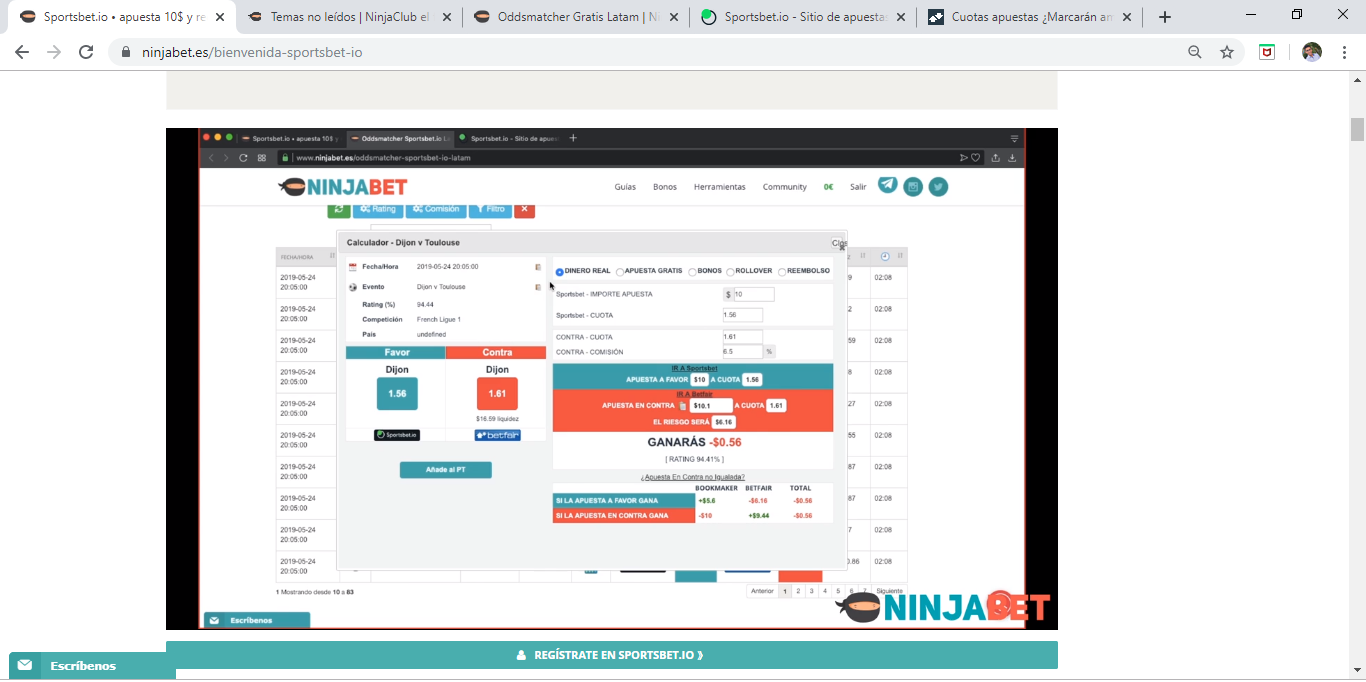Viewport: 1366px width, 682px height.
Task: Click REGÍSTRATE EN SPORTSBET.IO banner button
Action: pyautogui.click(x=612, y=655)
